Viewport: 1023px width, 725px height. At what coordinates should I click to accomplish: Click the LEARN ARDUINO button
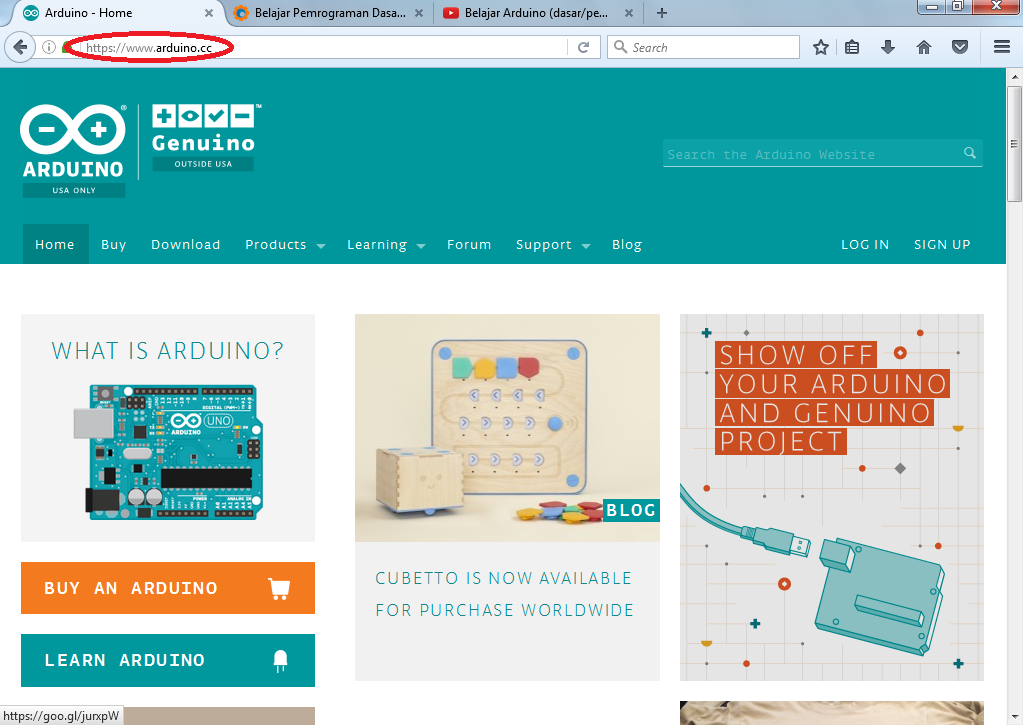click(168, 660)
